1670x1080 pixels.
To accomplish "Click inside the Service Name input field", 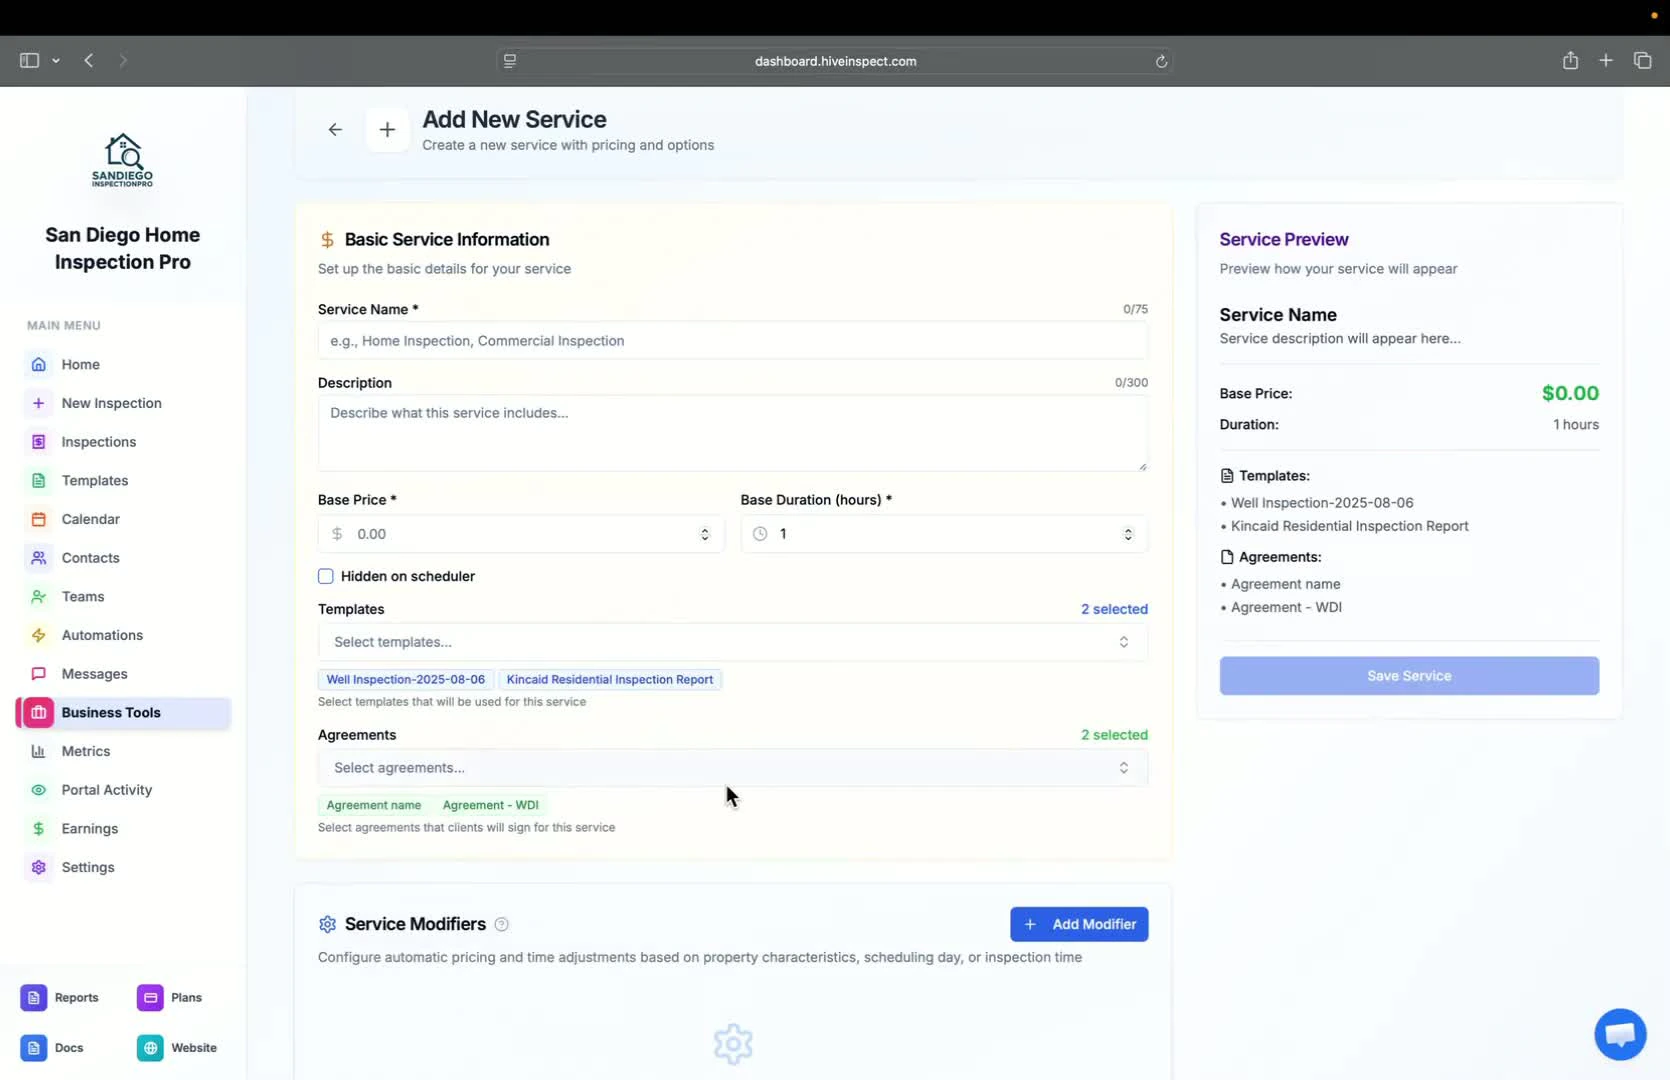I will tap(732, 341).
